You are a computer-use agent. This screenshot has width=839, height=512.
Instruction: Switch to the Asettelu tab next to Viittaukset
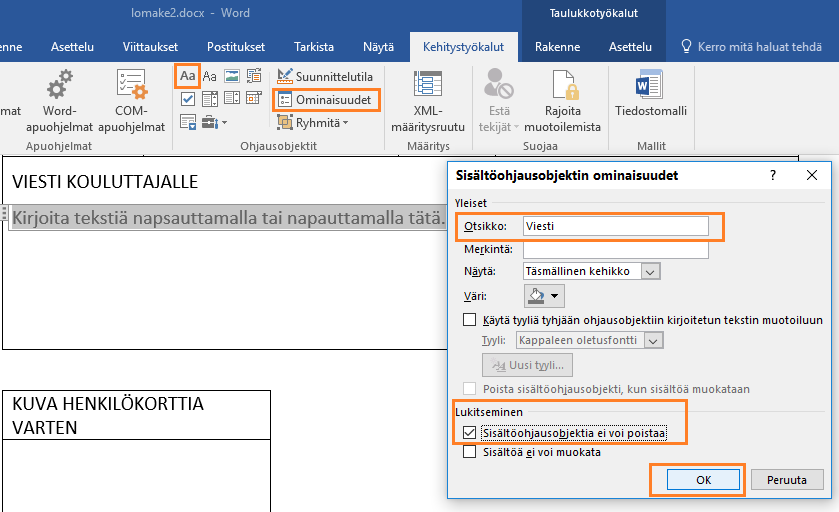point(72,47)
